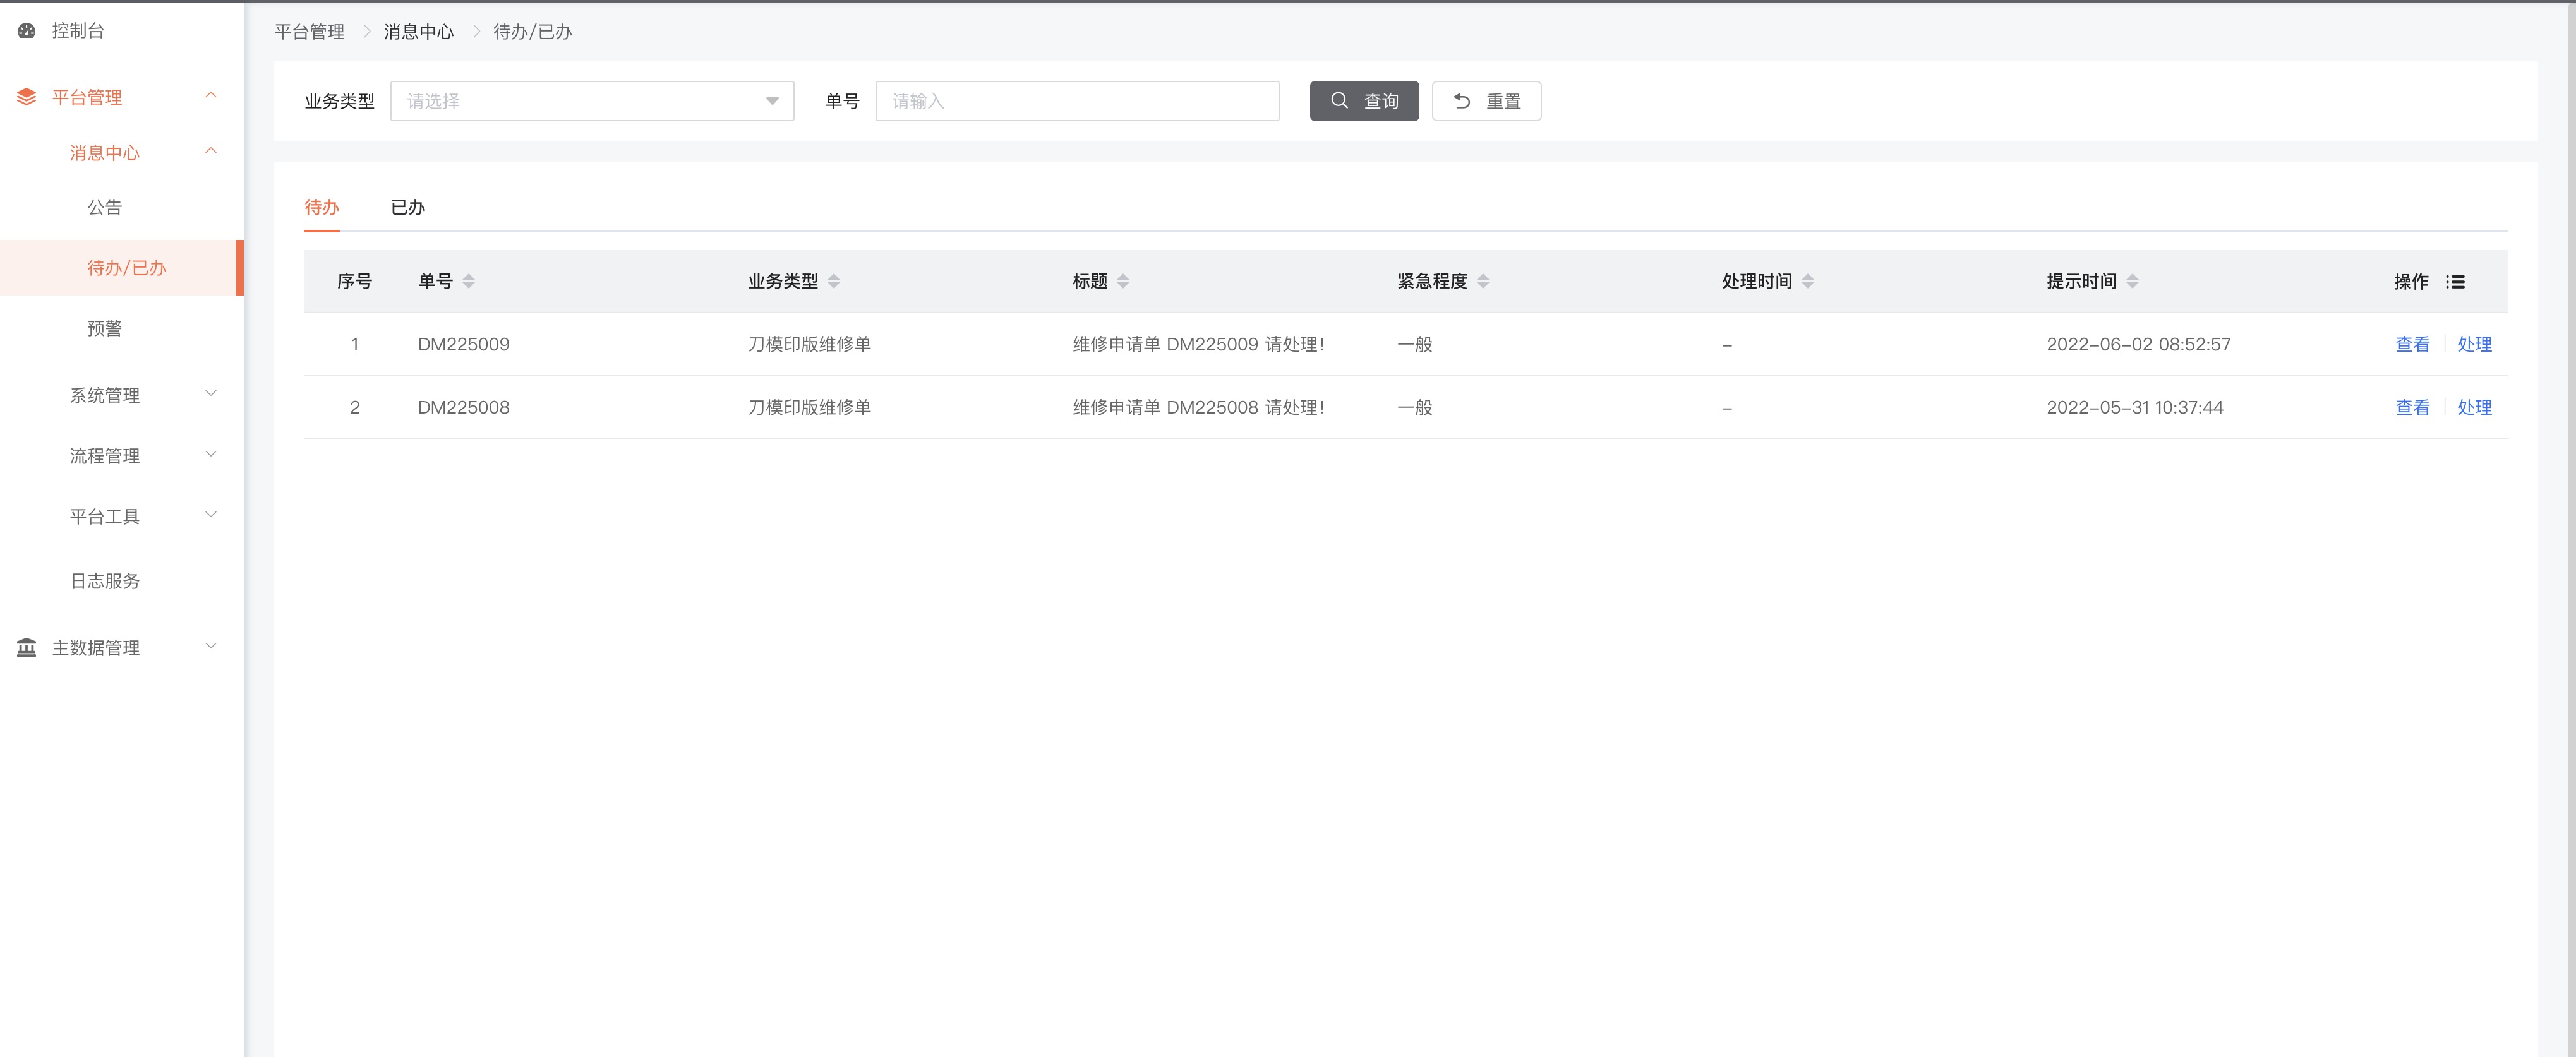Focus the 单号 input field
This screenshot has width=2576, height=1057.
click(x=1077, y=101)
